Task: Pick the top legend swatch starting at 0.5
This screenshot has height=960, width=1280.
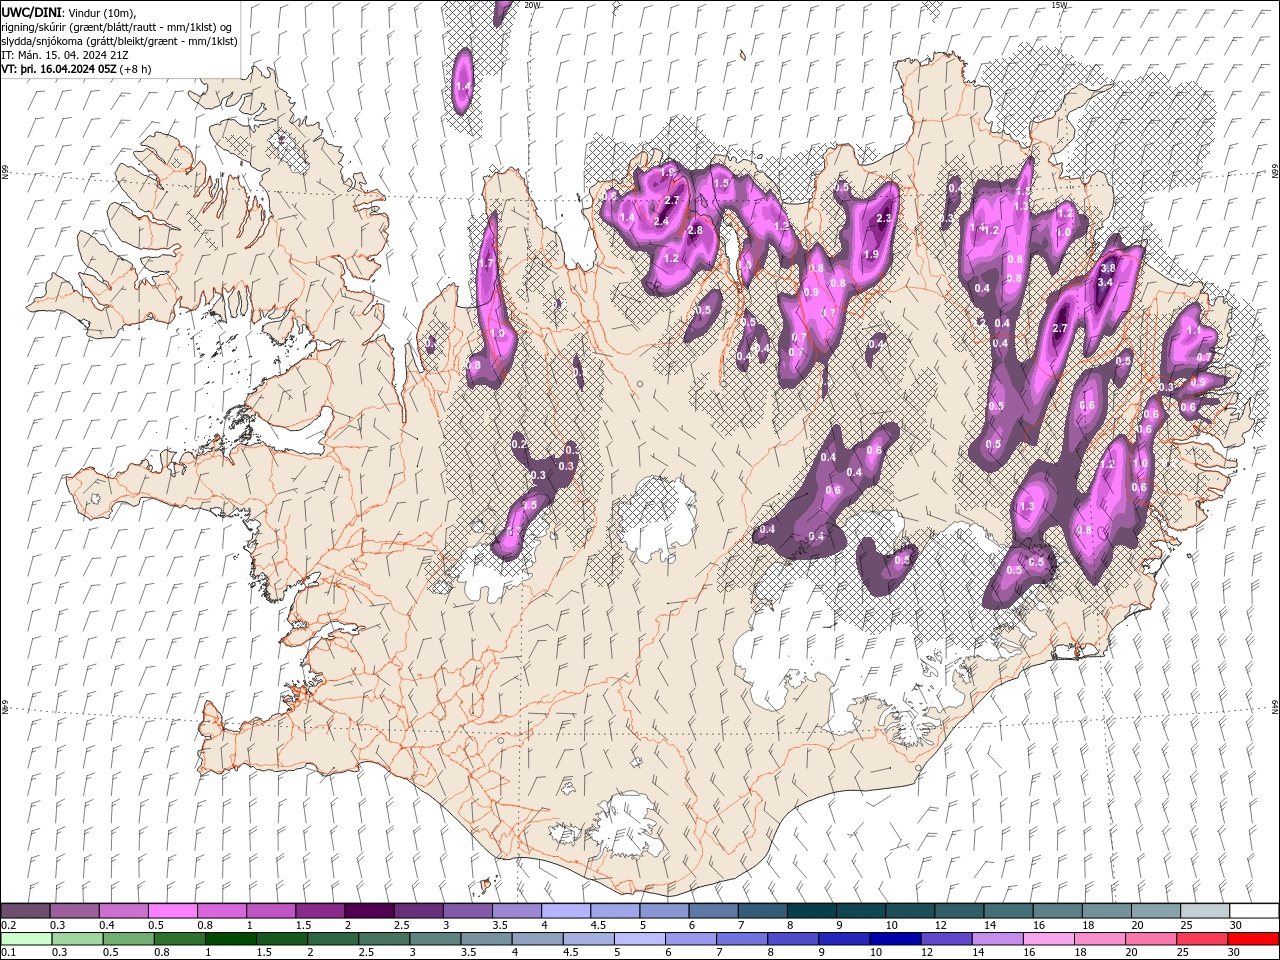Action: pyautogui.click(x=172, y=911)
